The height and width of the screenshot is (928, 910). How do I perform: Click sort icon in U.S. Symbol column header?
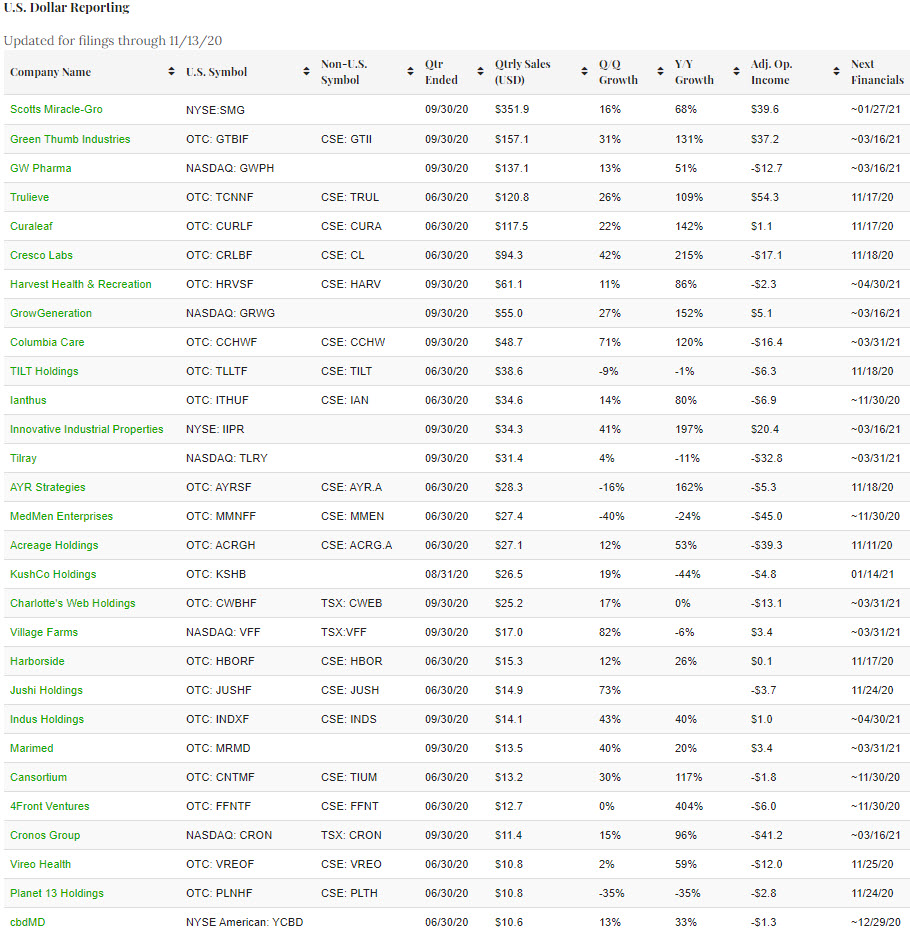click(x=306, y=72)
